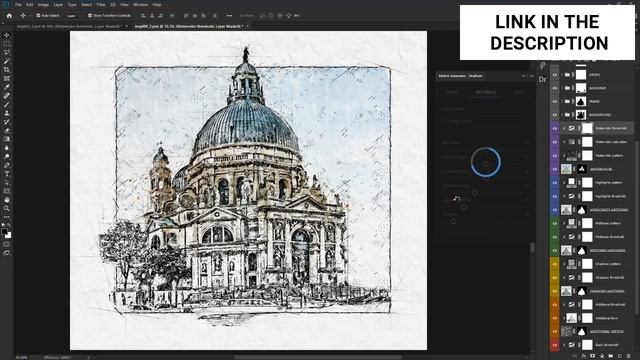The height and width of the screenshot is (360, 640).
Task: Click the background color swatch
Action: coord(9,236)
